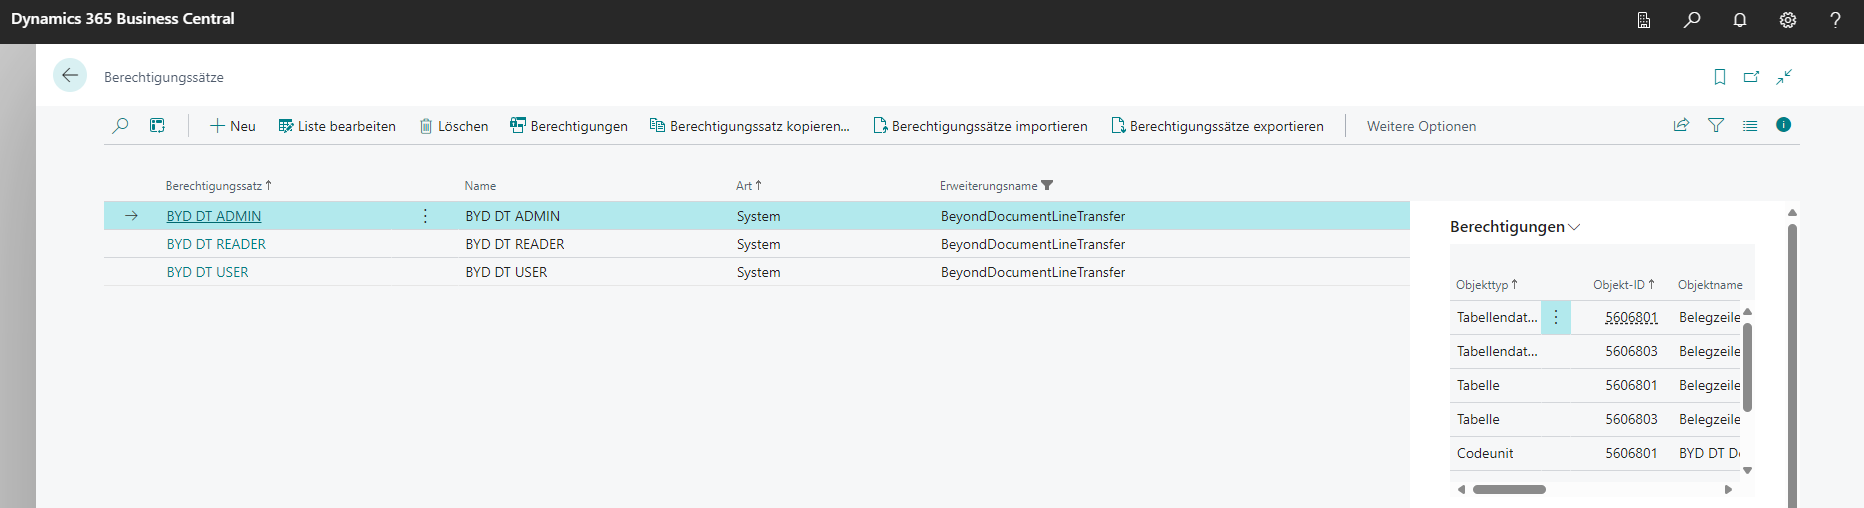Viewport: 1864px width, 508px height.
Task: Click Neu to create permission set
Action: pos(232,126)
